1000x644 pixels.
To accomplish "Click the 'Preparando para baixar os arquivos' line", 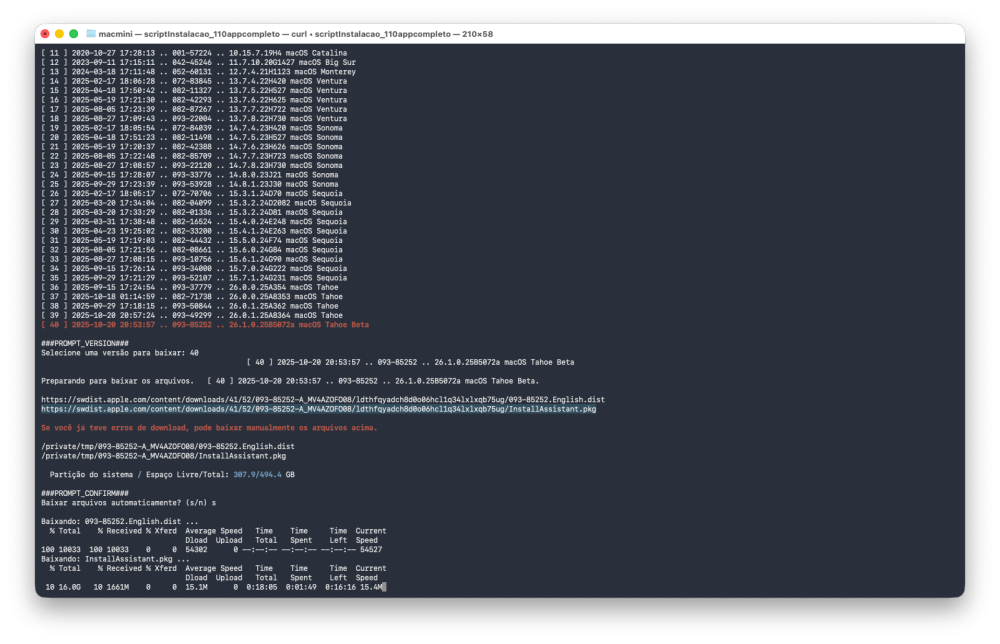I will pyautogui.click(x=290, y=381).
